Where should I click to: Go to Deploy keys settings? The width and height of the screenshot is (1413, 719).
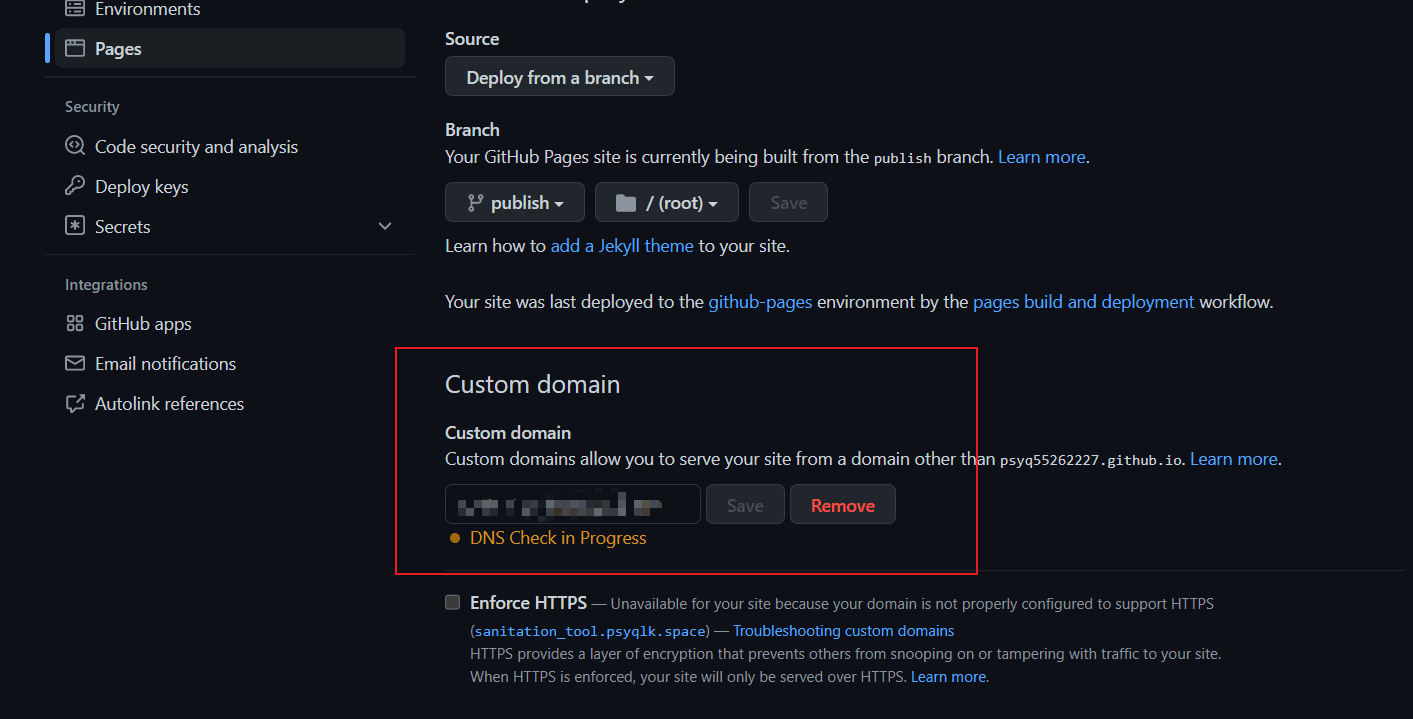(141, 186)
